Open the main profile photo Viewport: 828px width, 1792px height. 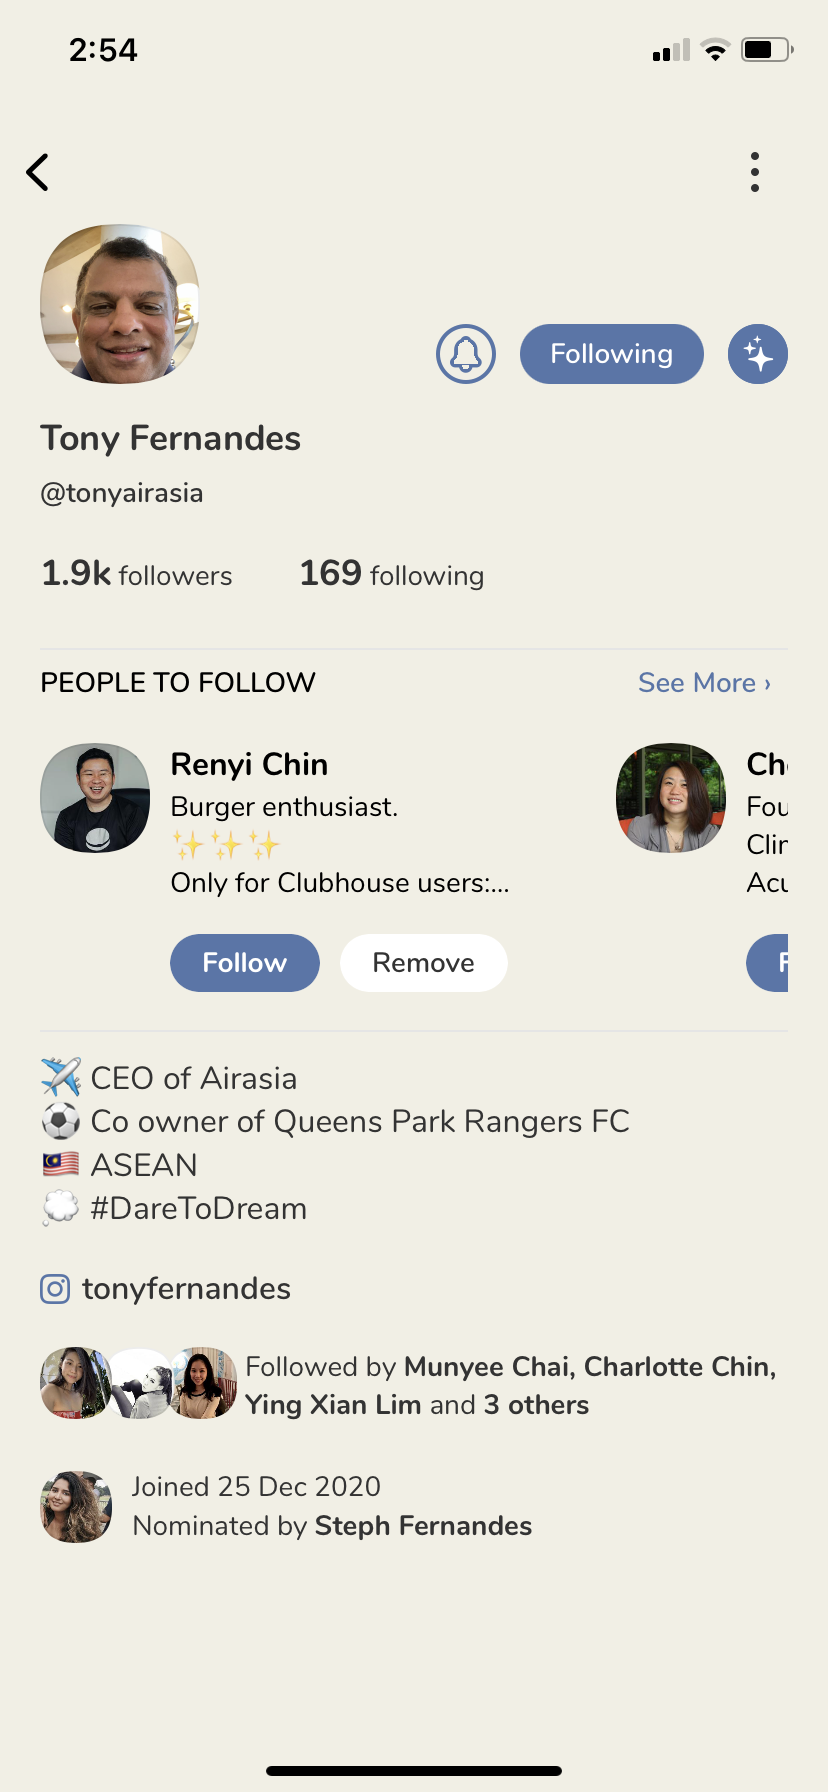pyautogui.click(x=120, y=304)
